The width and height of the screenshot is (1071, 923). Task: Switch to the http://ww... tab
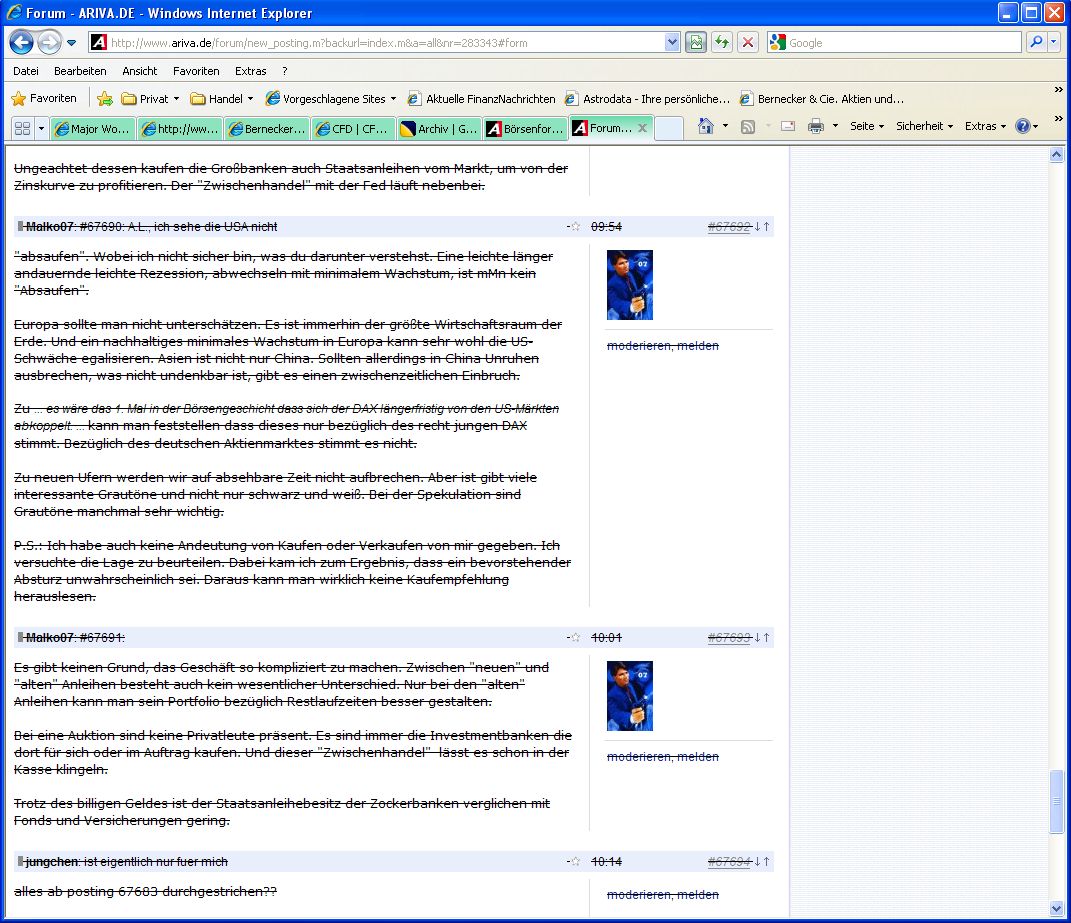coord(180,128)
